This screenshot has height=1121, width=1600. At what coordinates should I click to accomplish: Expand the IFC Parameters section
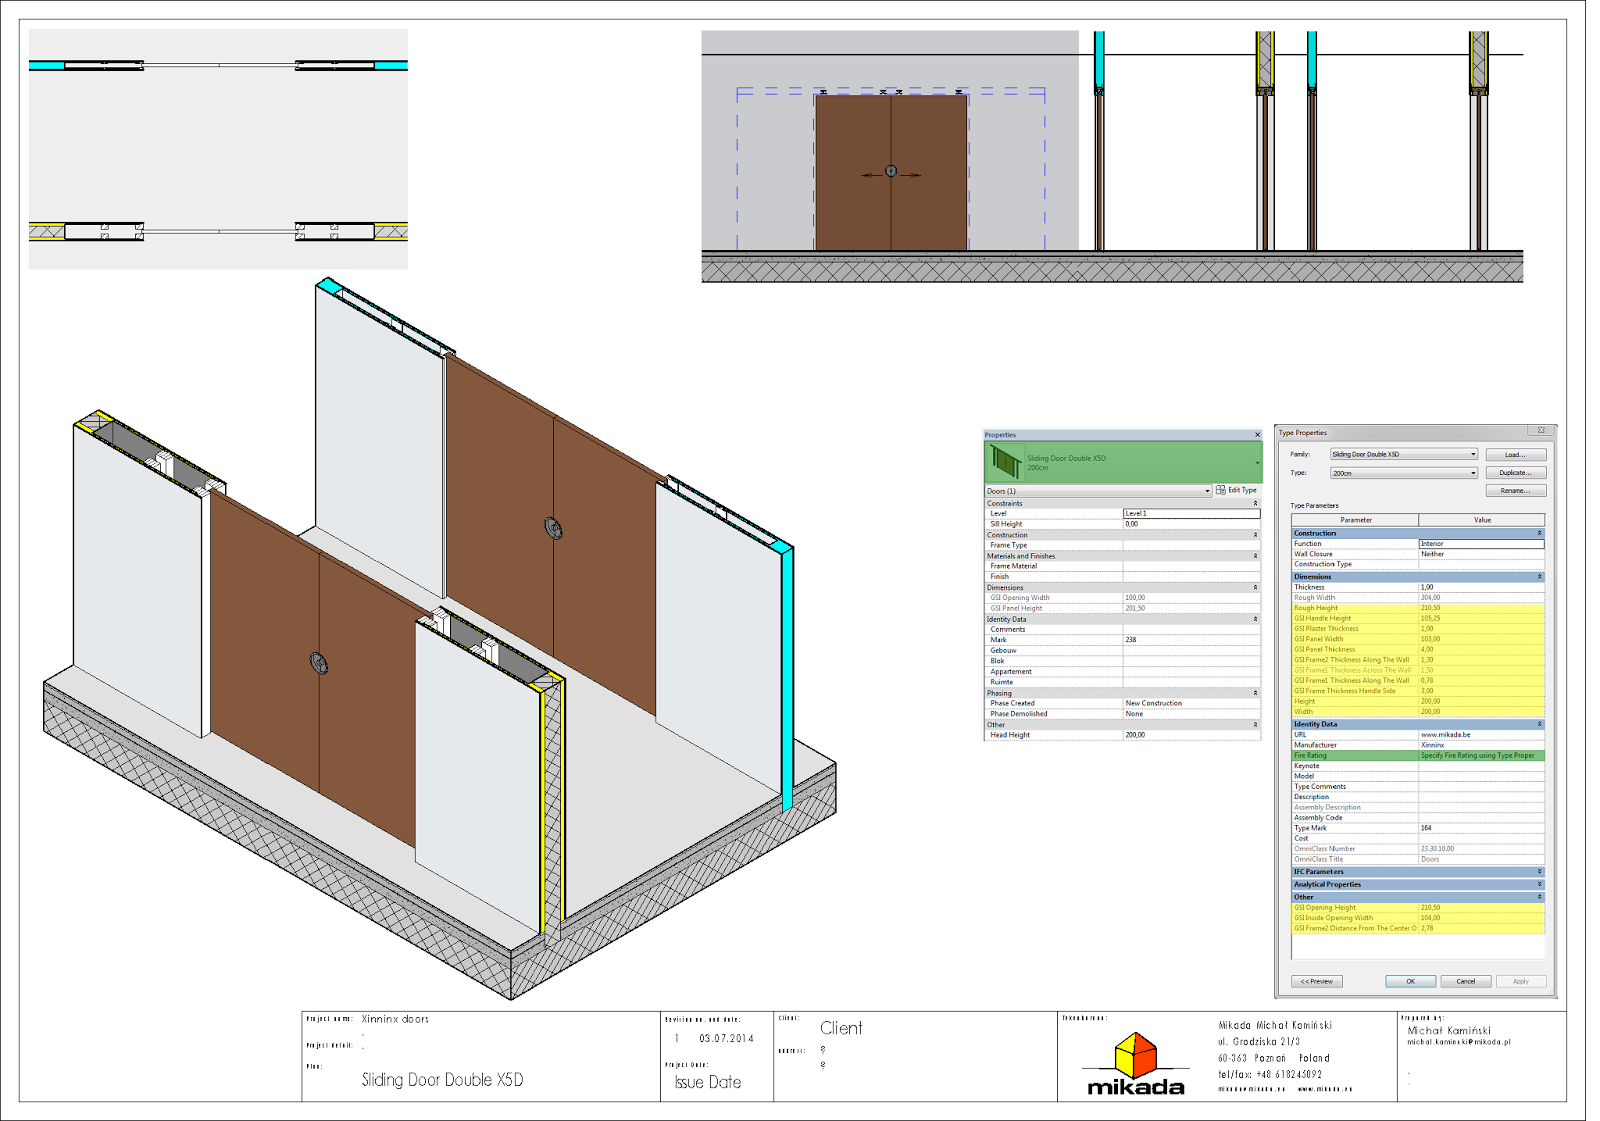(x=1541, y=872)
